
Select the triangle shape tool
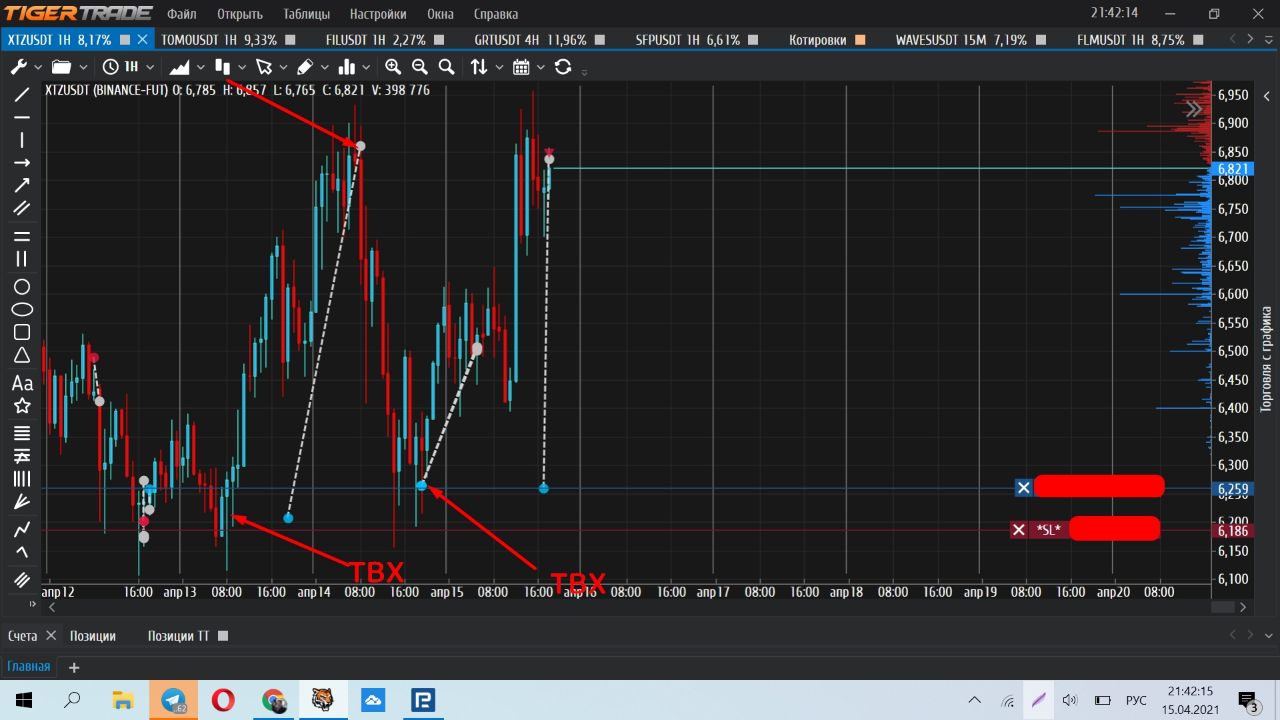pos(22,355)
